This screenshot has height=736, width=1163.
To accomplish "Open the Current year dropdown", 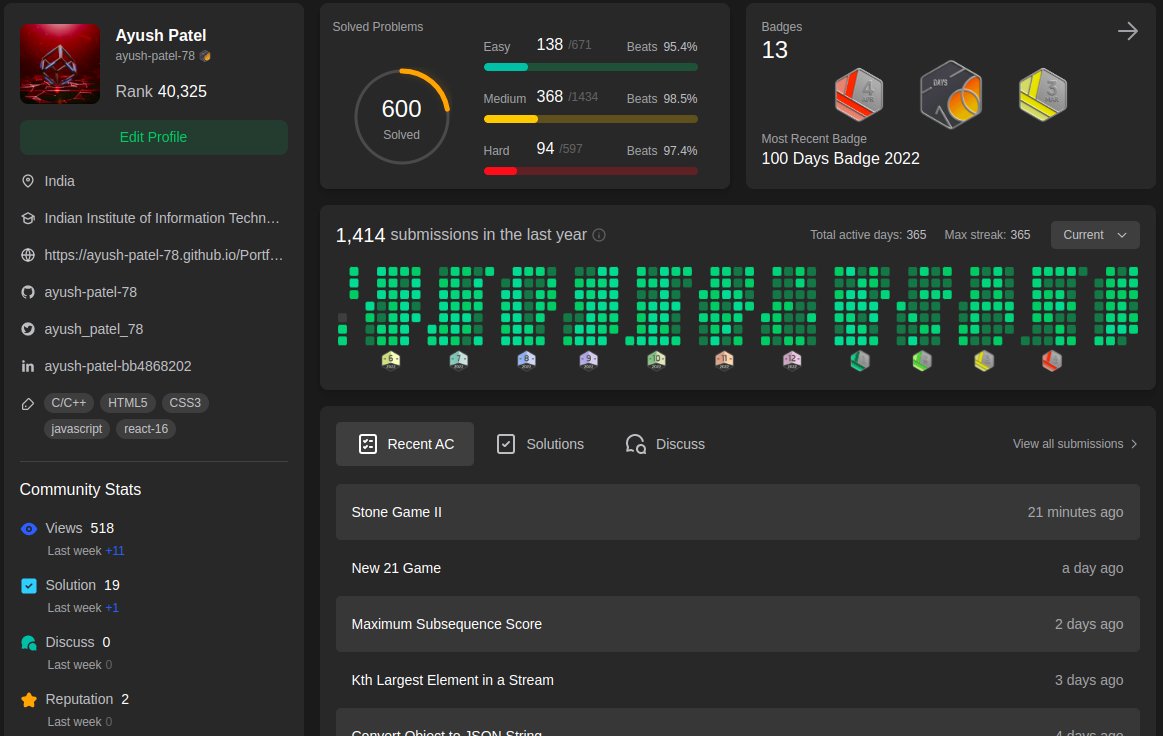I will pos(1095,235).
